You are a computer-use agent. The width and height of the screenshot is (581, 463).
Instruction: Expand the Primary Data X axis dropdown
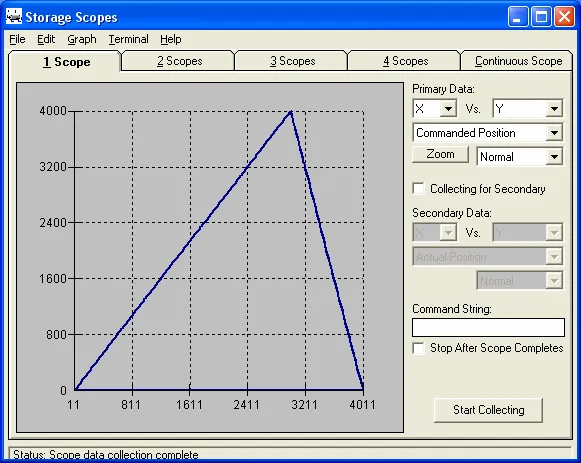tap(448, 109)
